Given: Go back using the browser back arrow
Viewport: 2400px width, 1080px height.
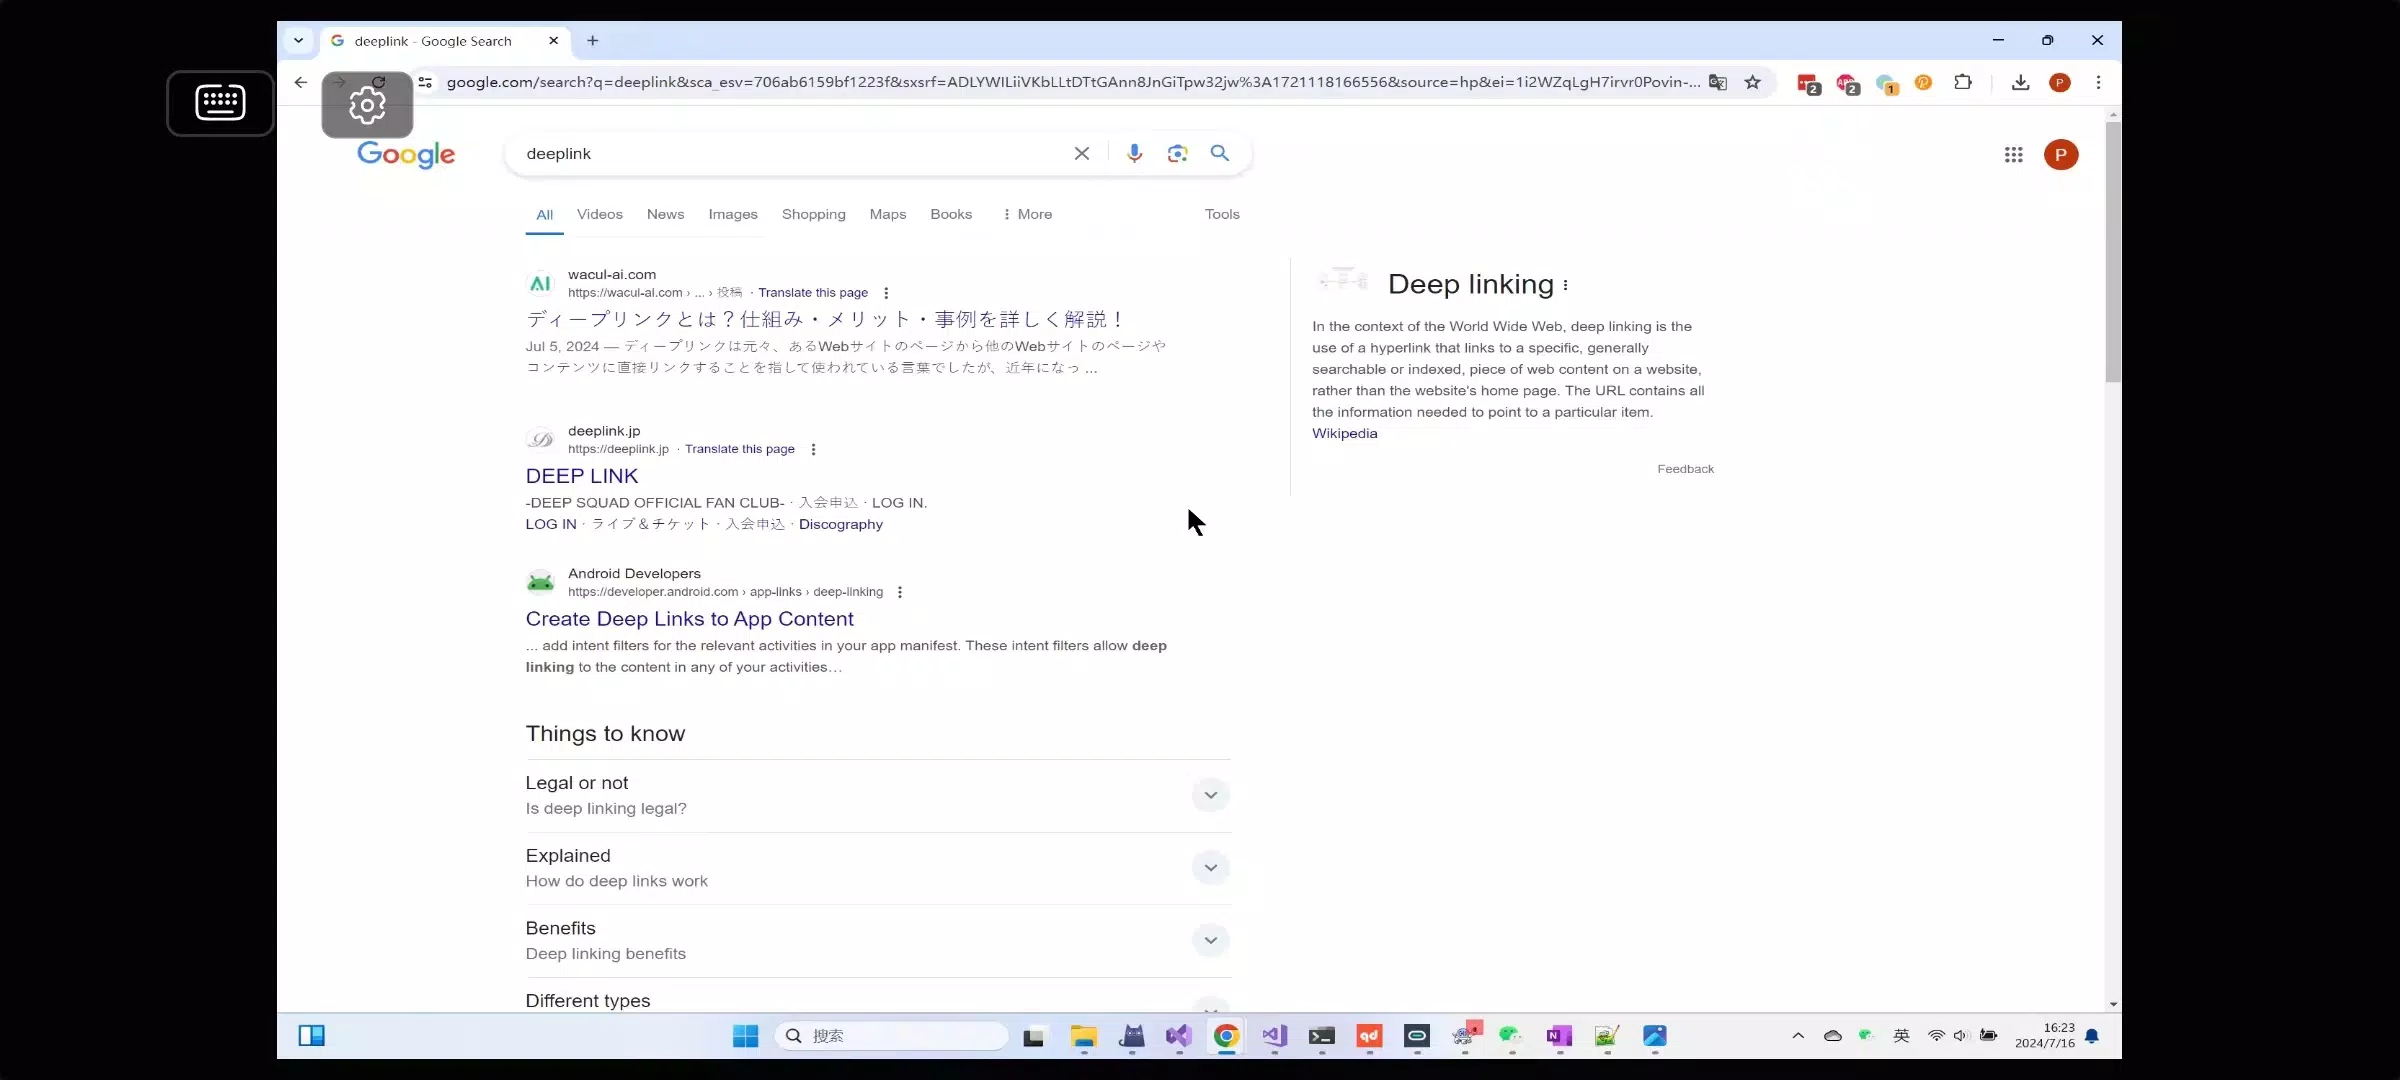Looking at the screenshot, I should 301,83.
